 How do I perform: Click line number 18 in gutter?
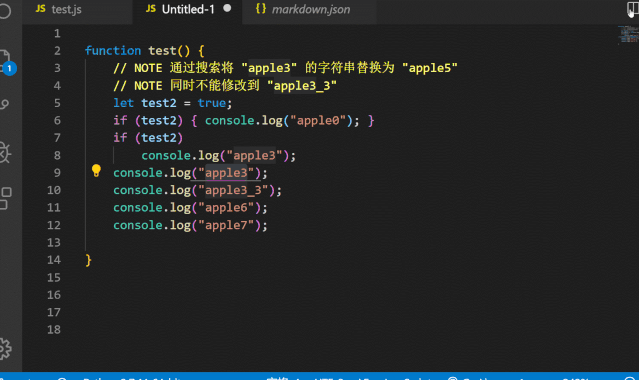click(54, 330)
